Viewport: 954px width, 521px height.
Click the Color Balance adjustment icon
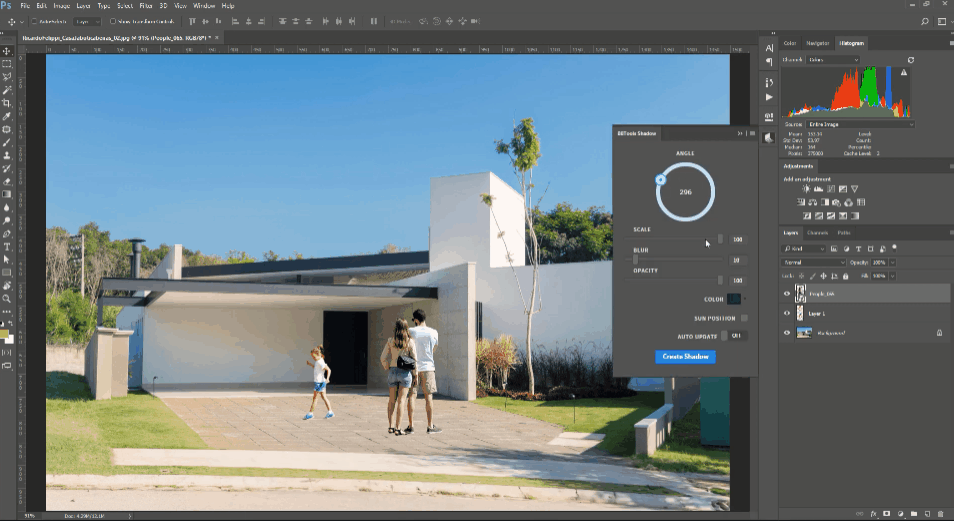[812, 202]
